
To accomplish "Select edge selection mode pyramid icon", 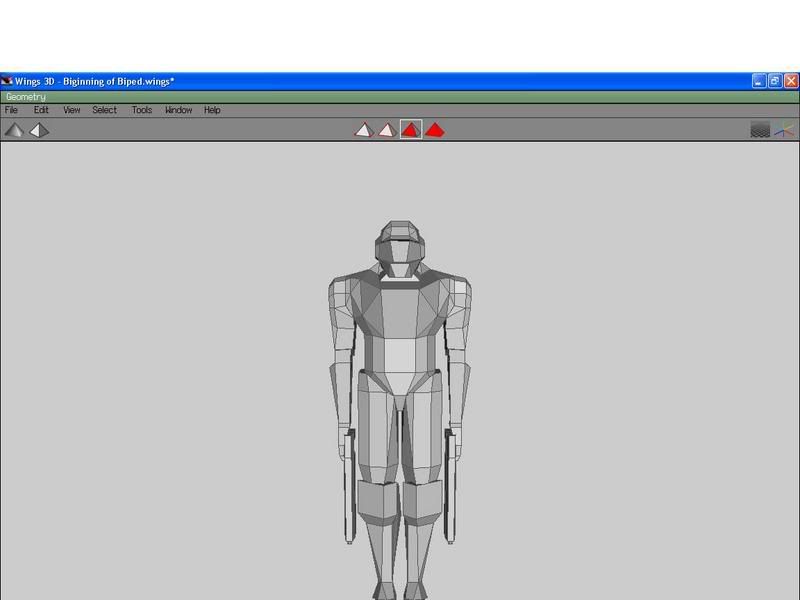I will (387, 130).
